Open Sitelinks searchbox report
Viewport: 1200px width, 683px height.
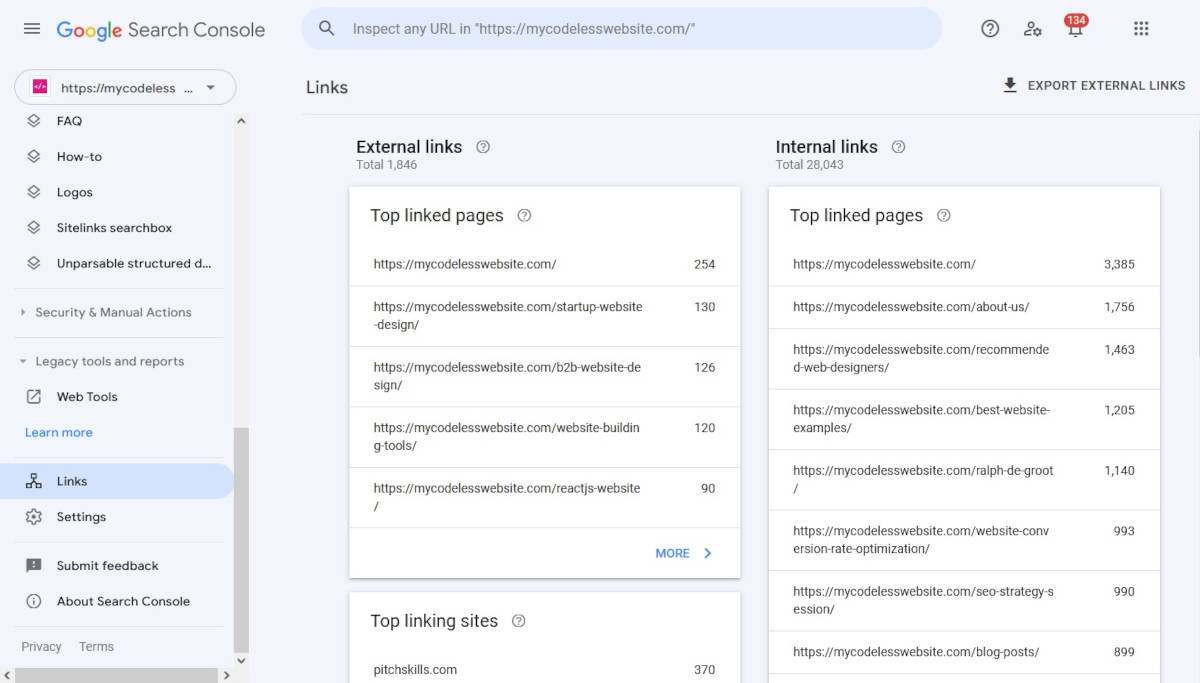pos(114,228)
